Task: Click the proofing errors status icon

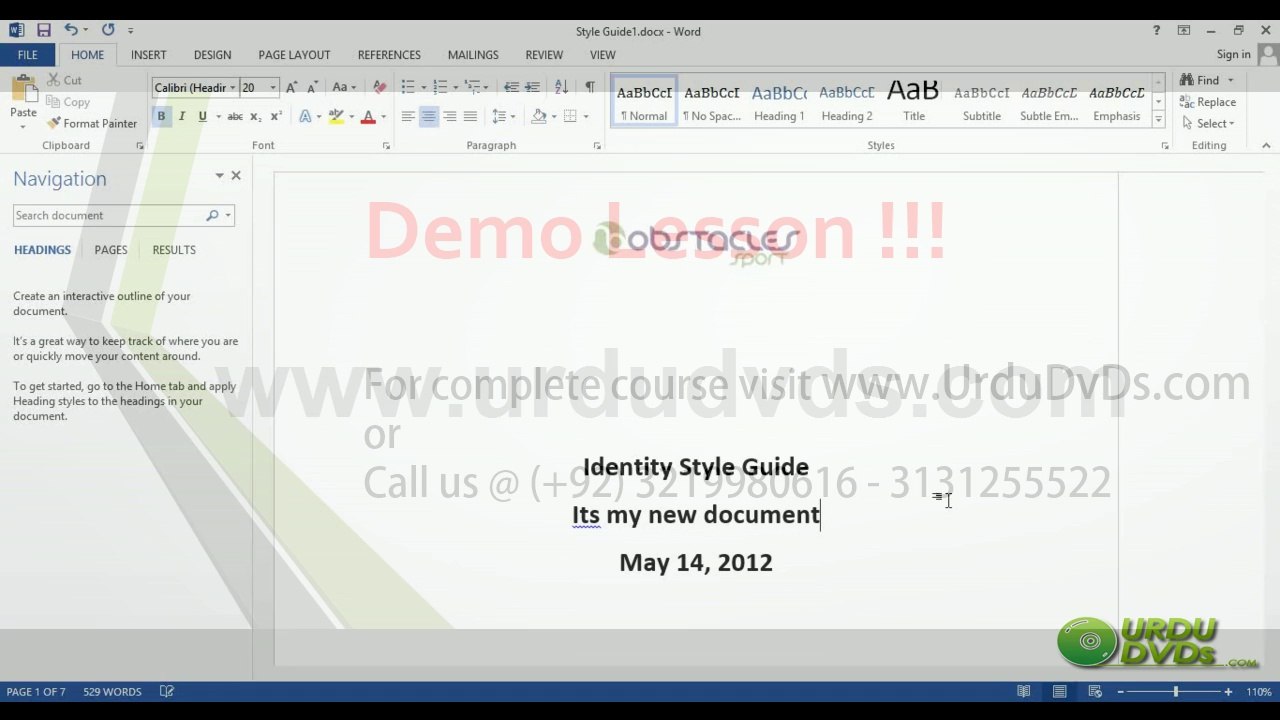Action: point(167,692)
